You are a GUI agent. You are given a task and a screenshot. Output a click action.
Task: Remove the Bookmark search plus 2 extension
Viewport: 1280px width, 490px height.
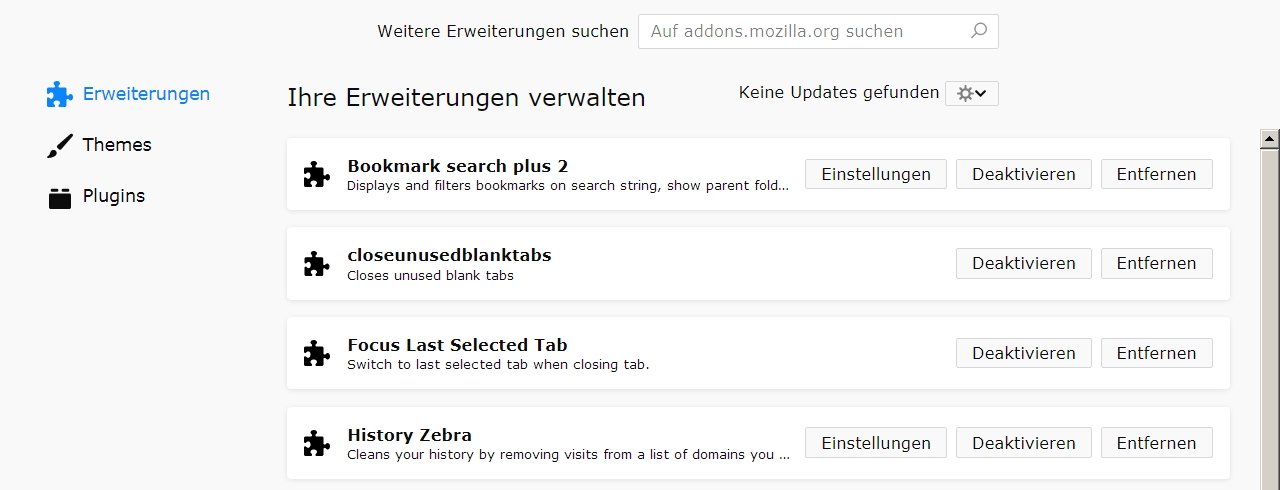[x=1156, y=174]
